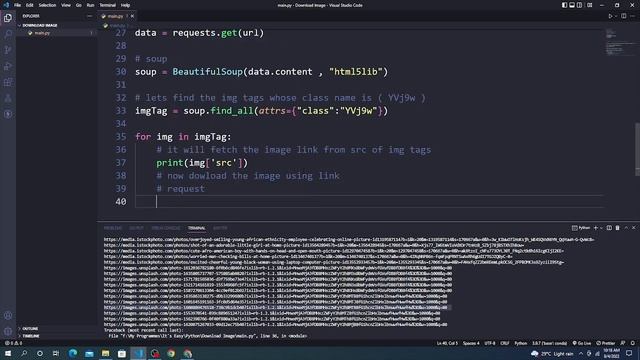Open the Explorer view in activity bar
Screen dimensions: 640x360
8,18
